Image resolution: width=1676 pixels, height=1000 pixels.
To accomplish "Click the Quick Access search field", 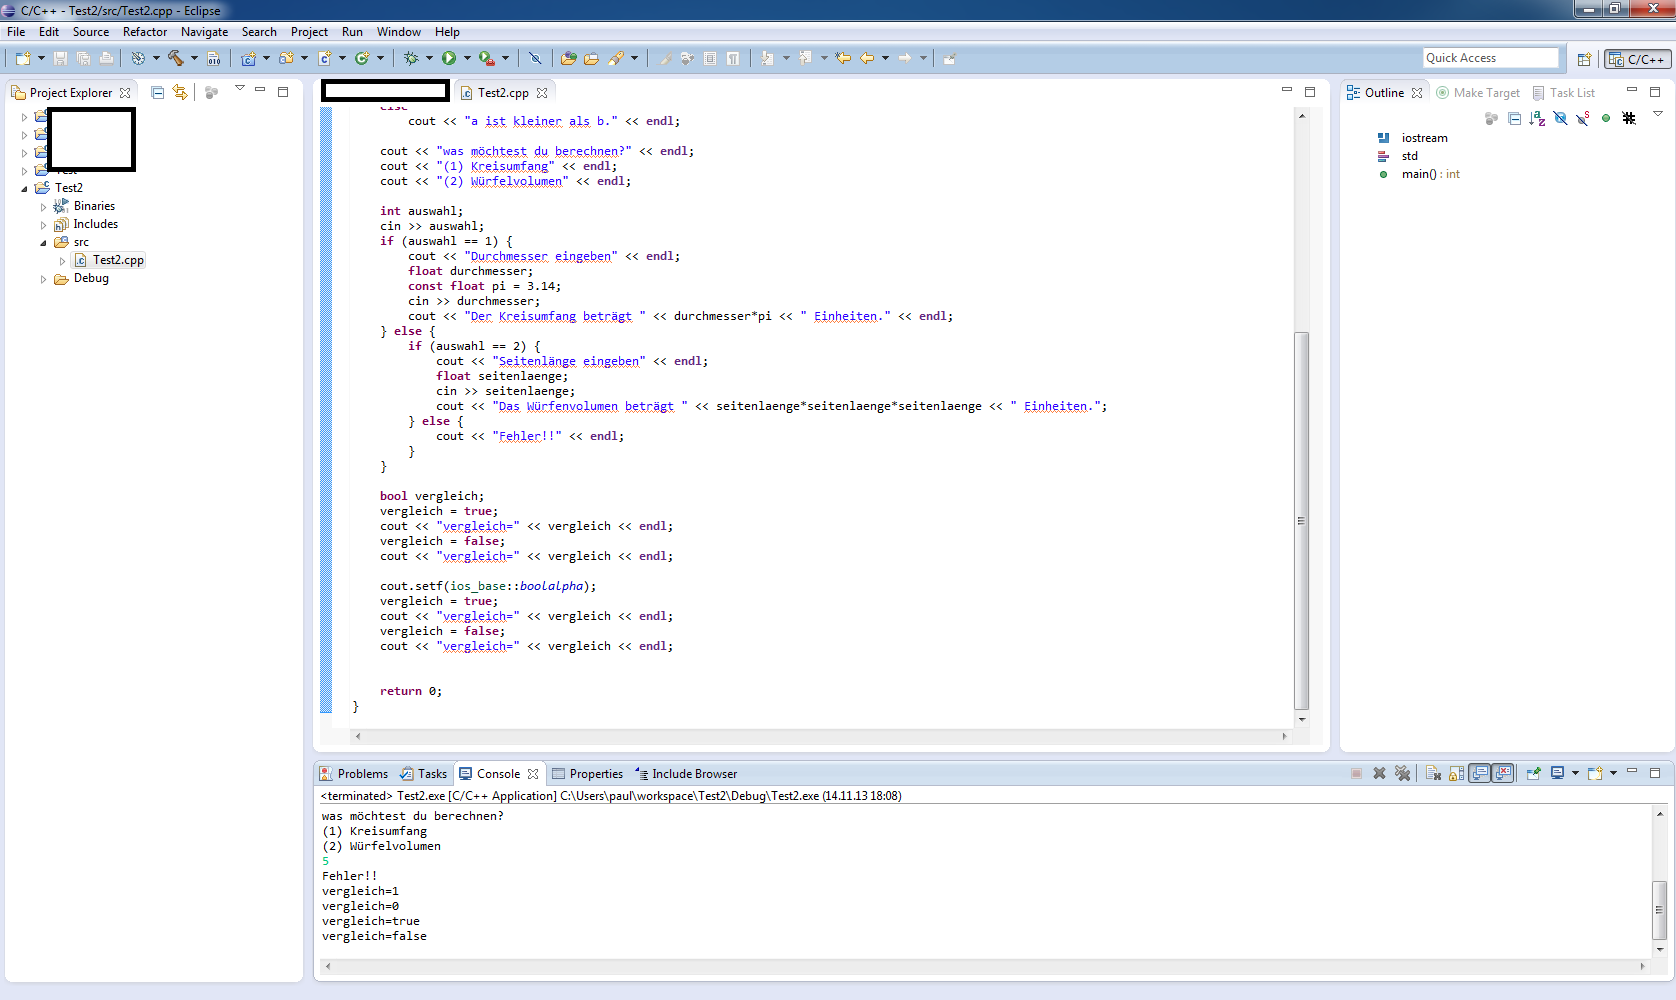I will click(x=1490, y=58).
